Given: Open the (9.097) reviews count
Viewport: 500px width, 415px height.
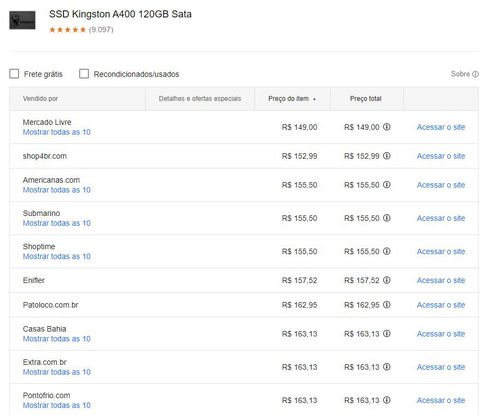Looking at the screenshot, I should (x=101, y=30).
